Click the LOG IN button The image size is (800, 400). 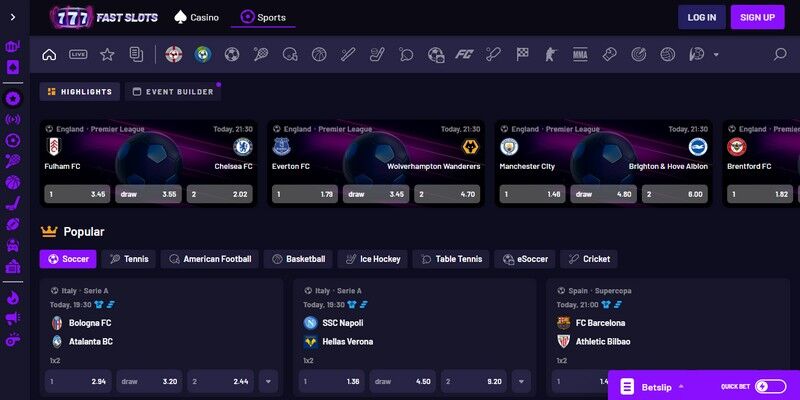pyautogui.click(x=702, y=17)
